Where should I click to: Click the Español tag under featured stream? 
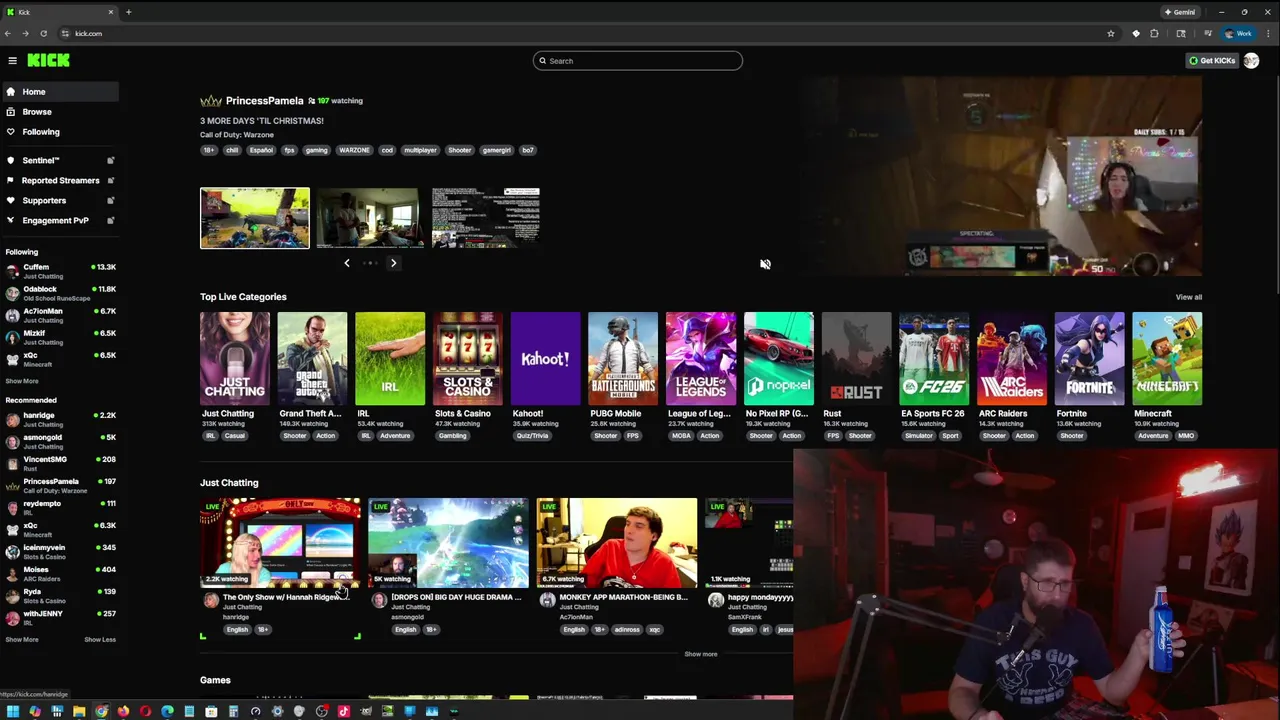[x=261, y=150]
